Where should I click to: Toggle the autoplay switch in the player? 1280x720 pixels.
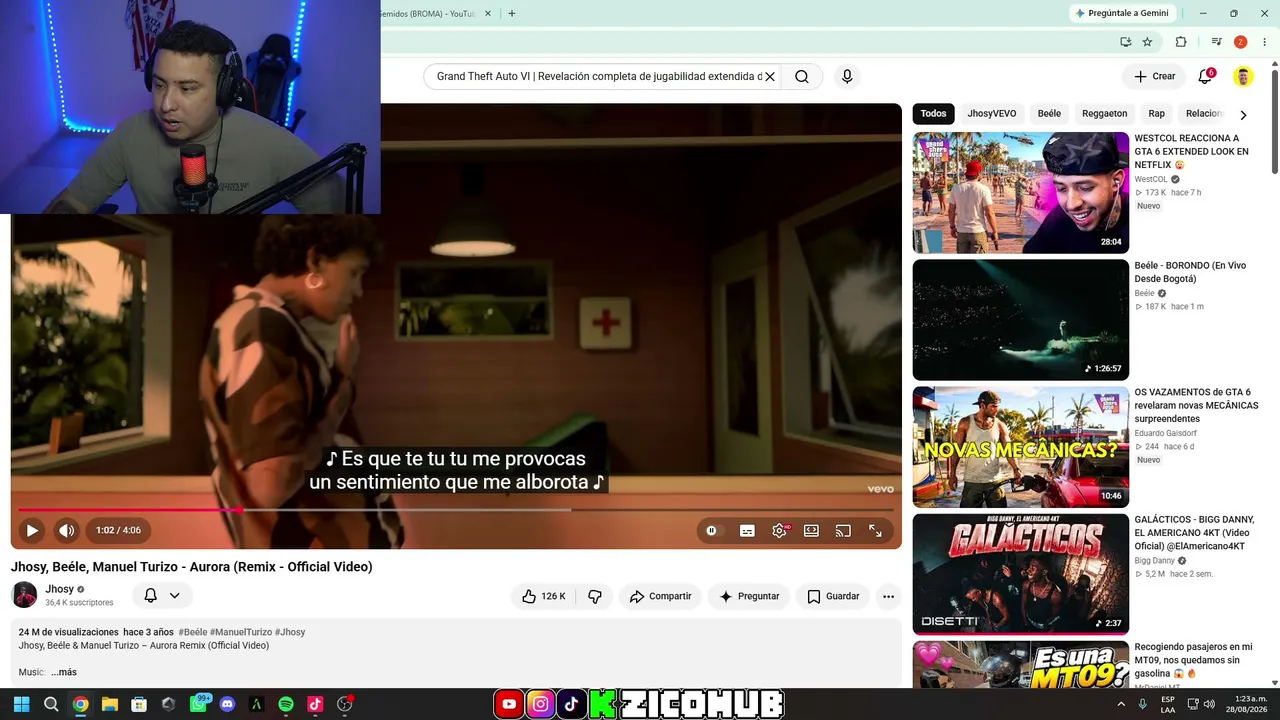(711, 531)
